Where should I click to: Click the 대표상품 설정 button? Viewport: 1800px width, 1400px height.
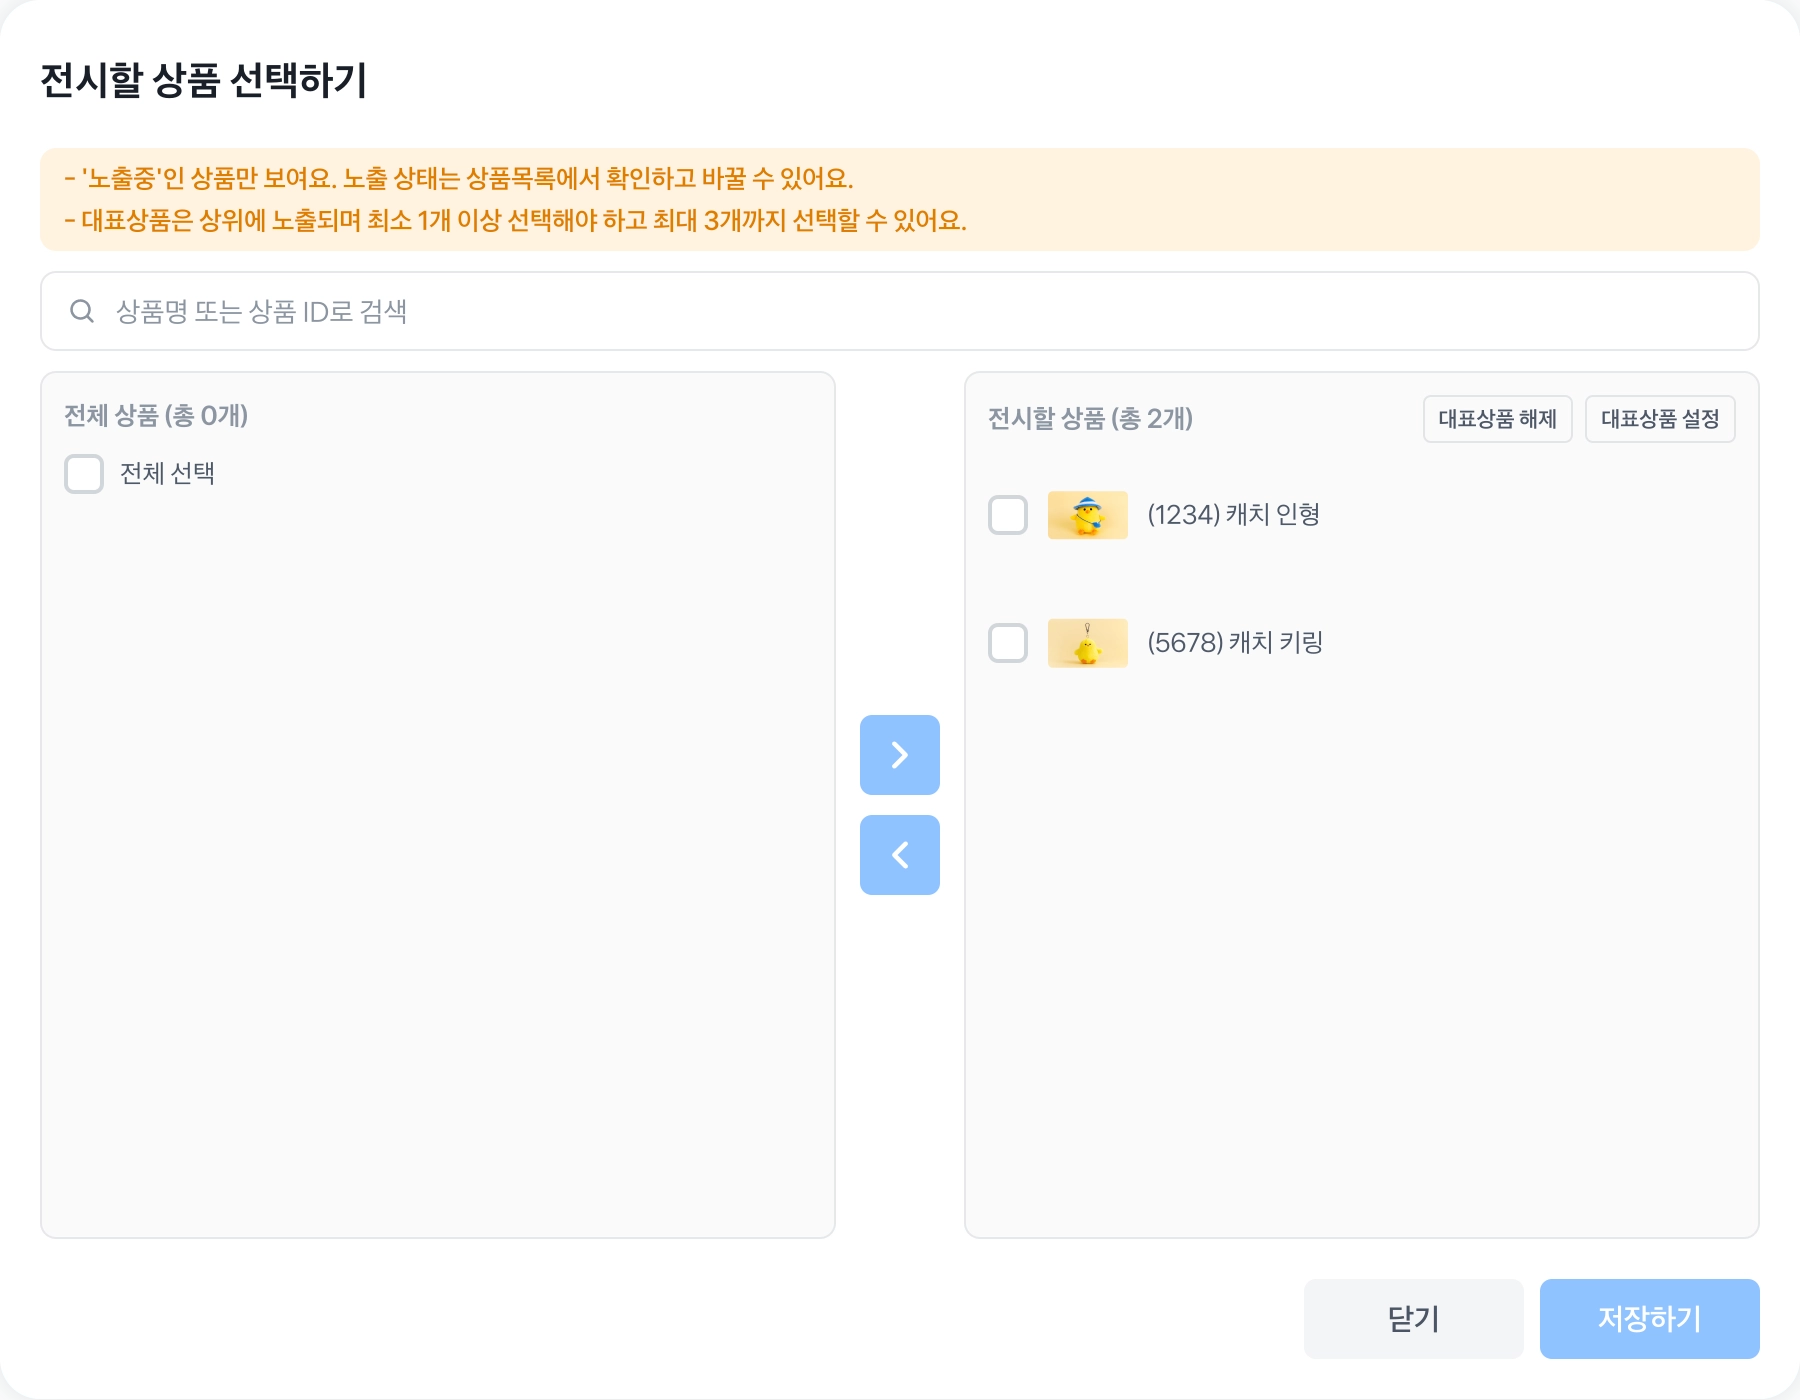[x=1660, y=419]
